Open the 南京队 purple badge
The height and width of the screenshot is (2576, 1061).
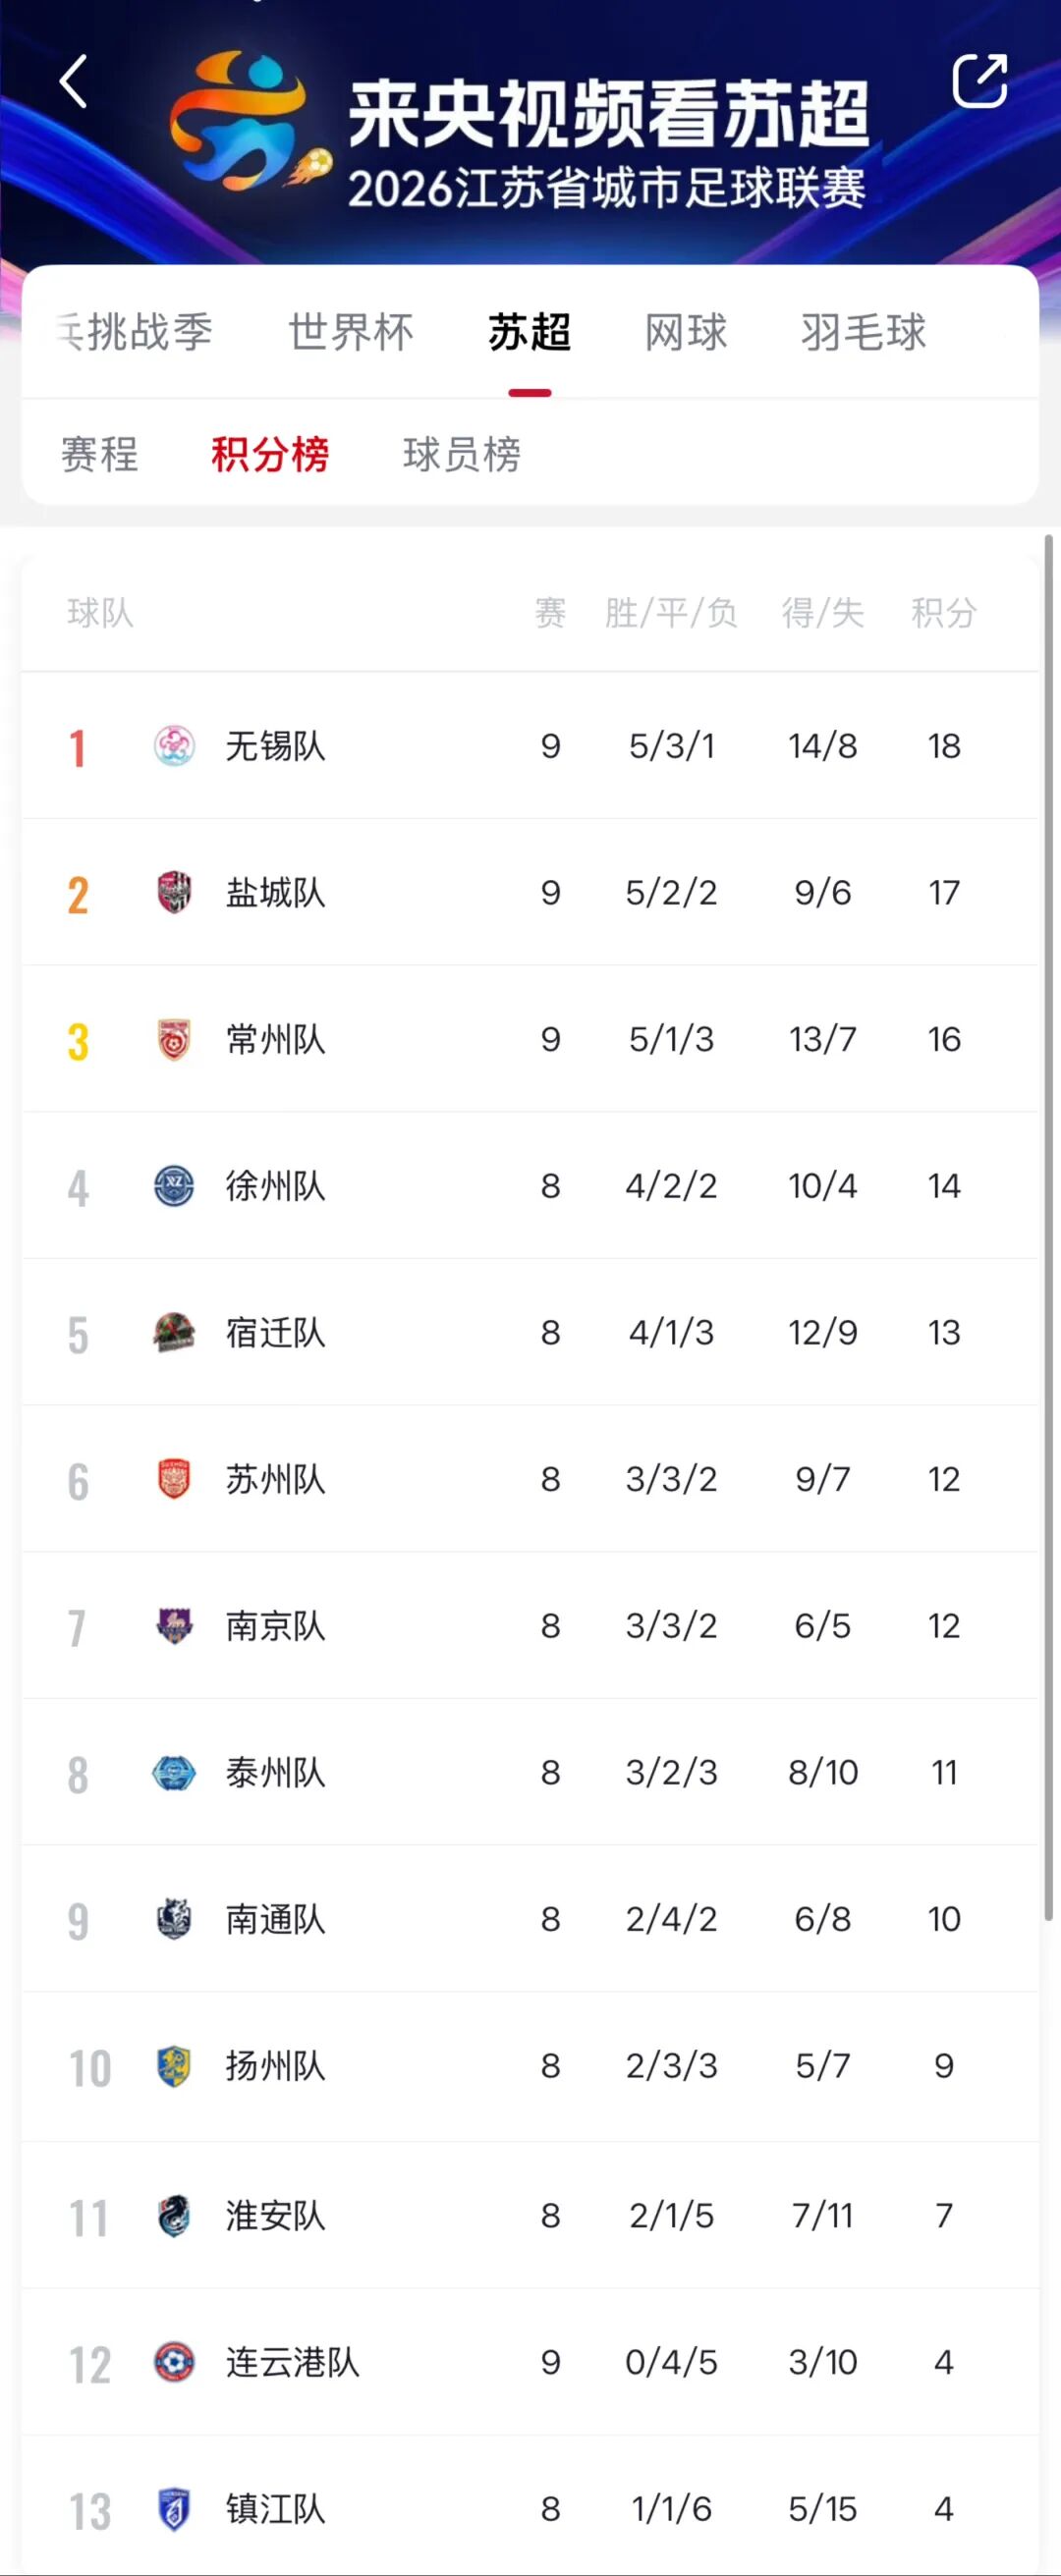click(174, 1626)
